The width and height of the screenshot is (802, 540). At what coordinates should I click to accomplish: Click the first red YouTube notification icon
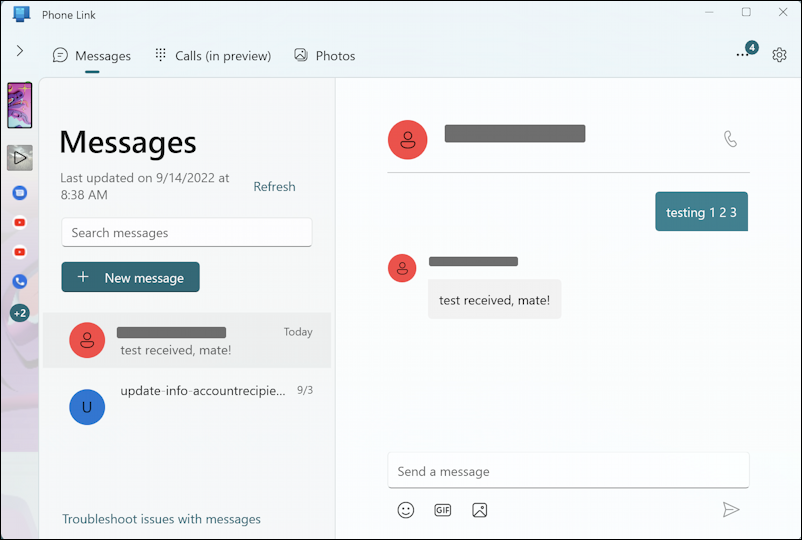tap(20, 223)
